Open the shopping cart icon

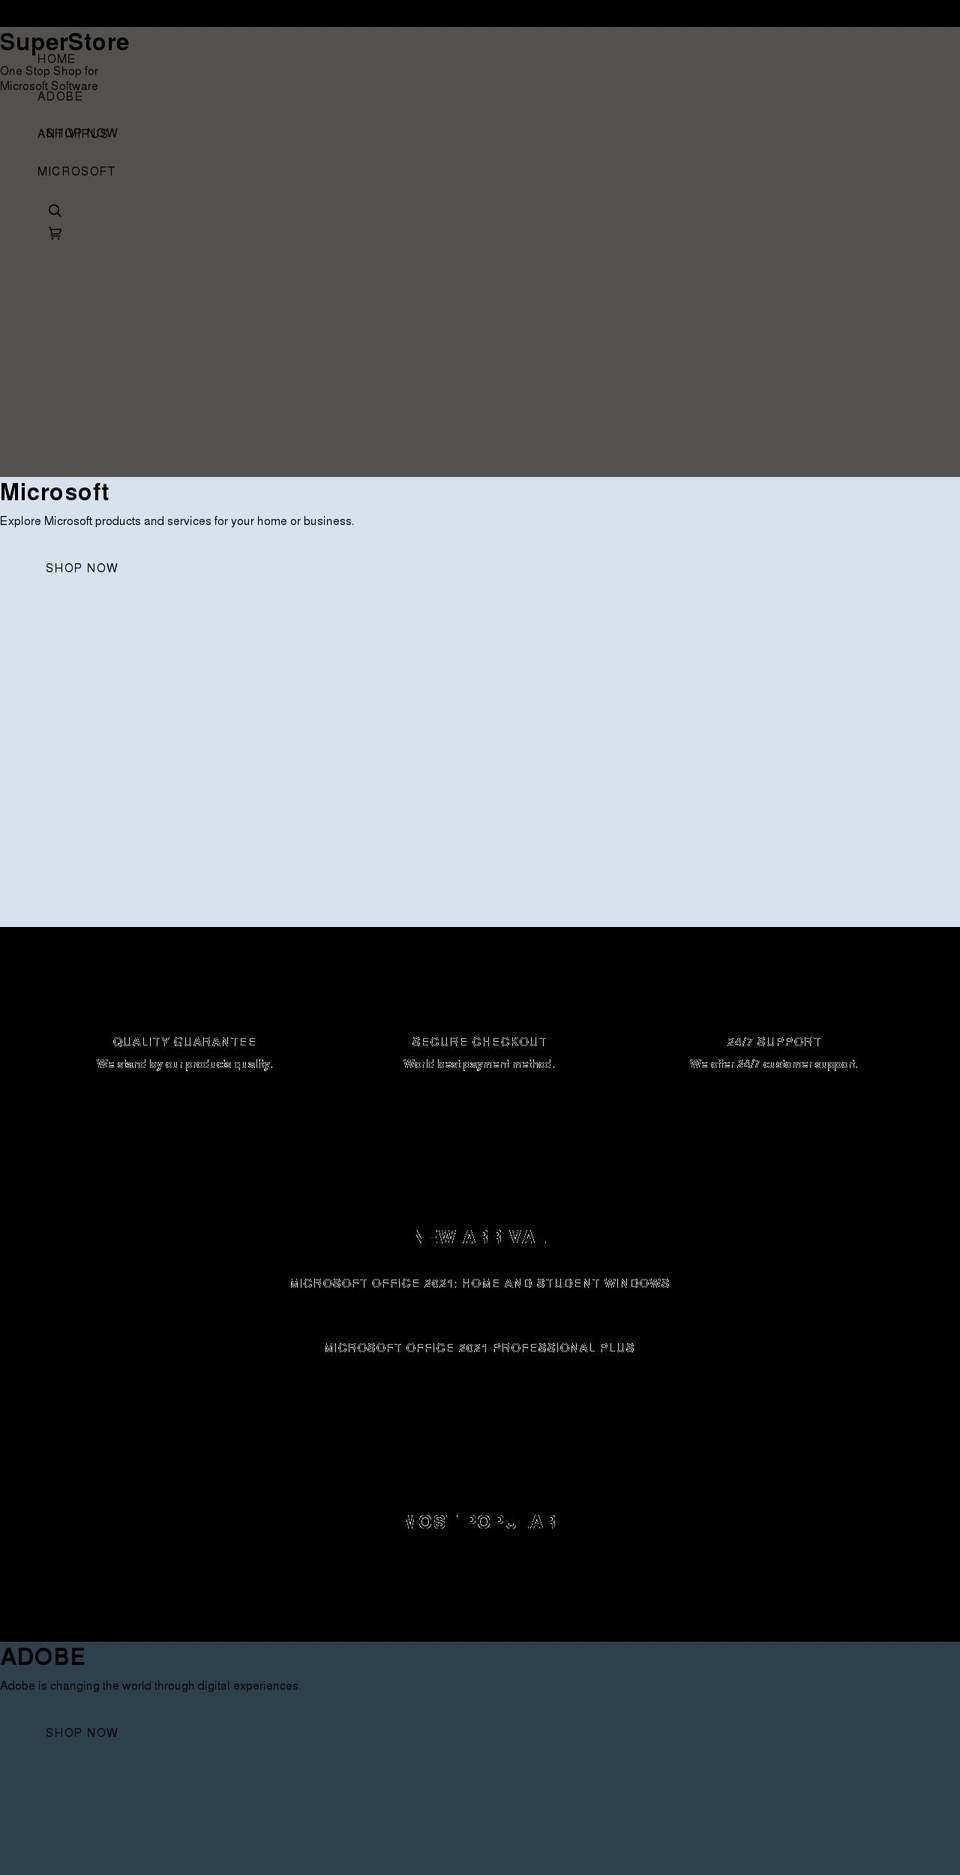[x=55, y=233]
